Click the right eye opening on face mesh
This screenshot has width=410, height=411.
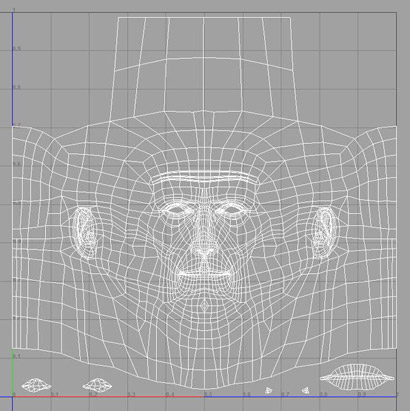[232, 210]
